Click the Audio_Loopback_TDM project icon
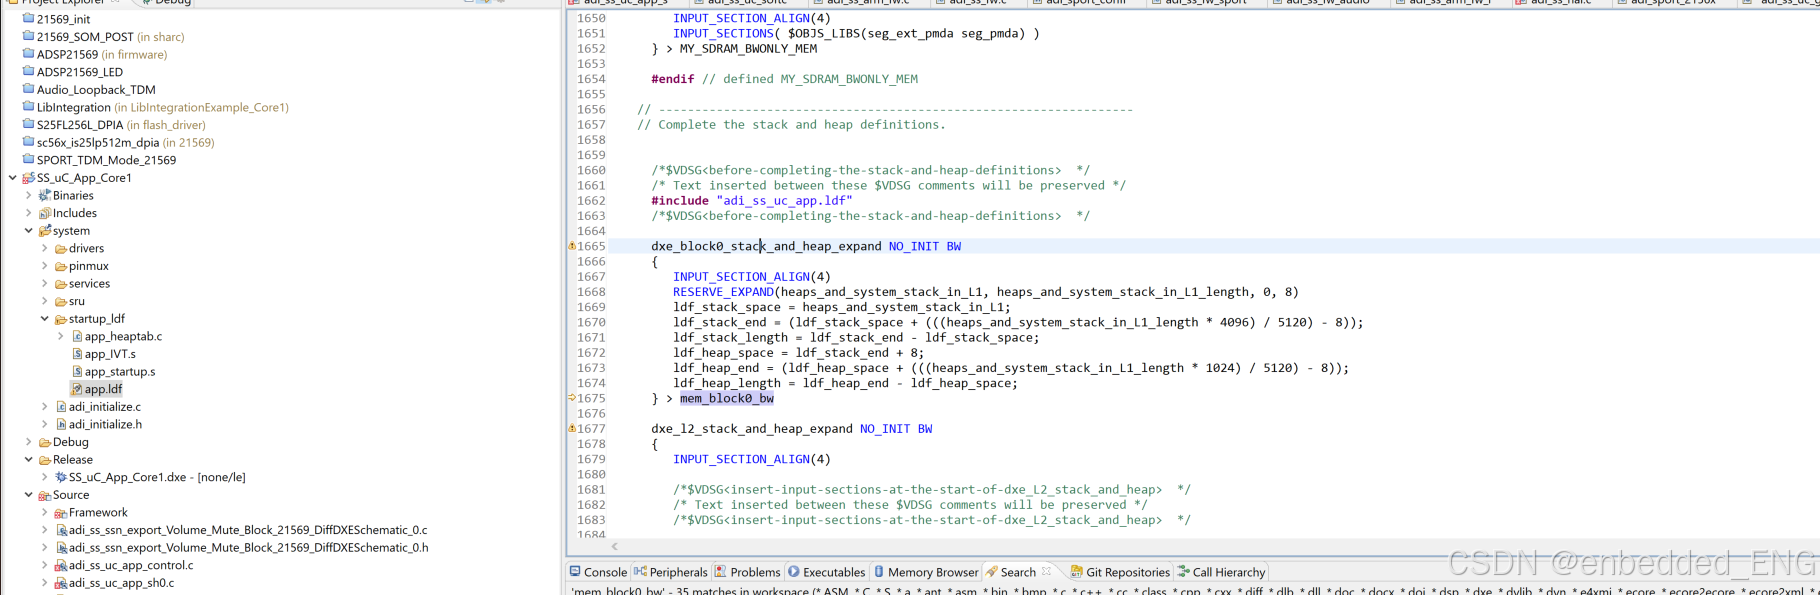Image resolution: width=1820 pixels, height=595 pixels. 28,89
